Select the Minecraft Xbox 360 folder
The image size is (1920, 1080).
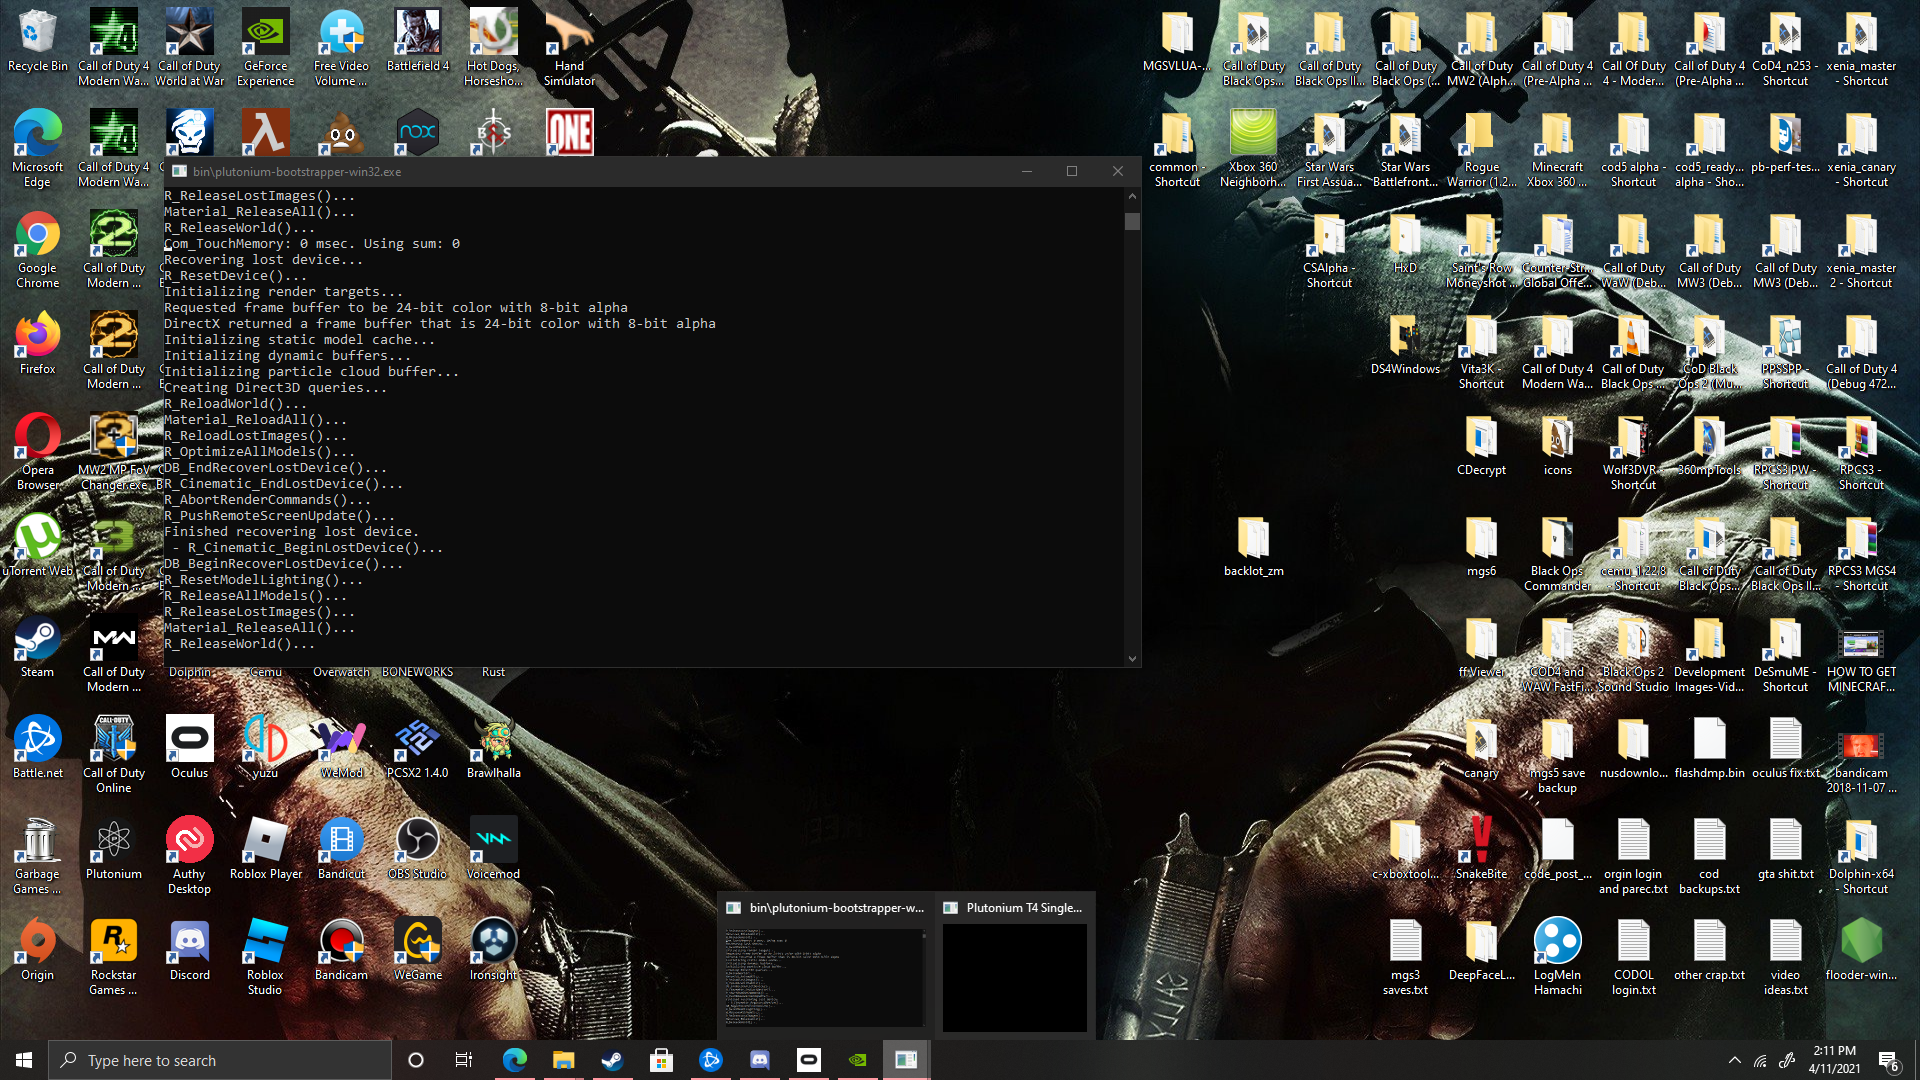tap(1557, 149)
